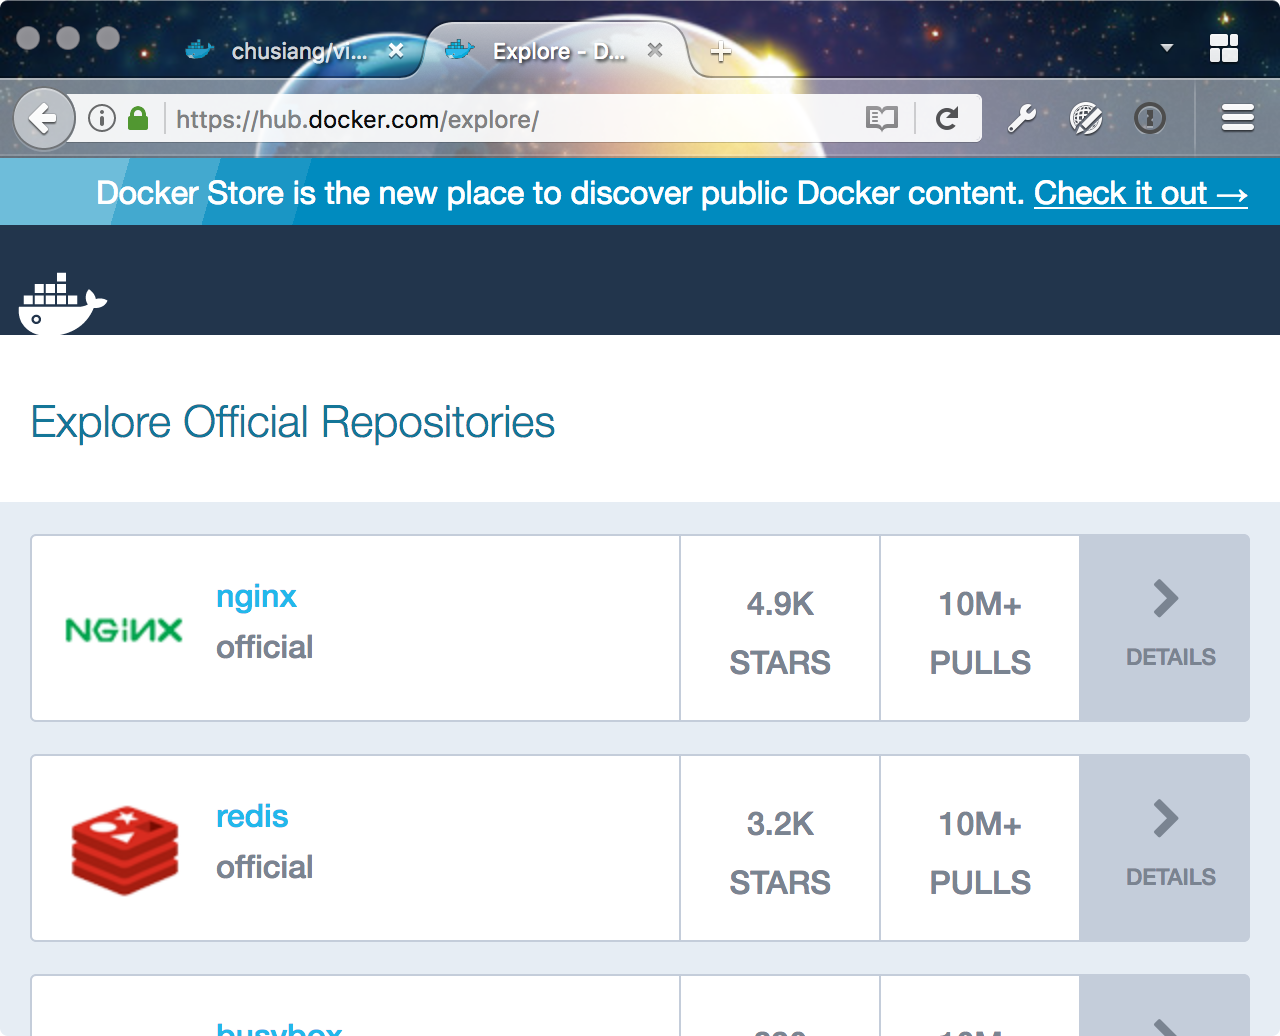Go back with the browser back arrow
The width and height of the screenshot is (1280, 1036).
click(44, 119)
